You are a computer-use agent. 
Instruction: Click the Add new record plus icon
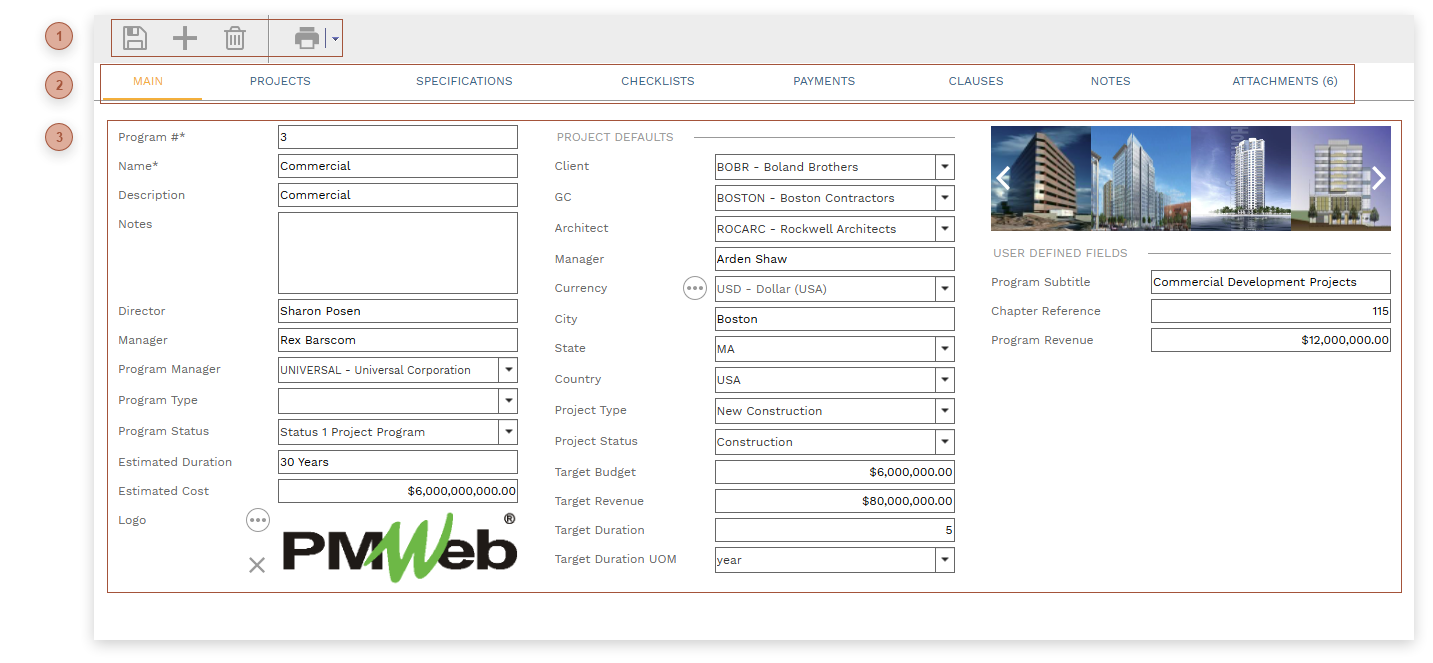[185, 39]
